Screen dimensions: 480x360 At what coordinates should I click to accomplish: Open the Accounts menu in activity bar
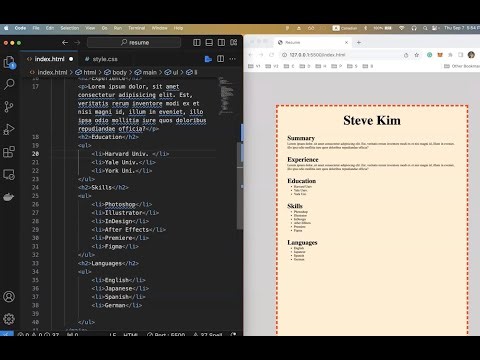pos(9,296)
